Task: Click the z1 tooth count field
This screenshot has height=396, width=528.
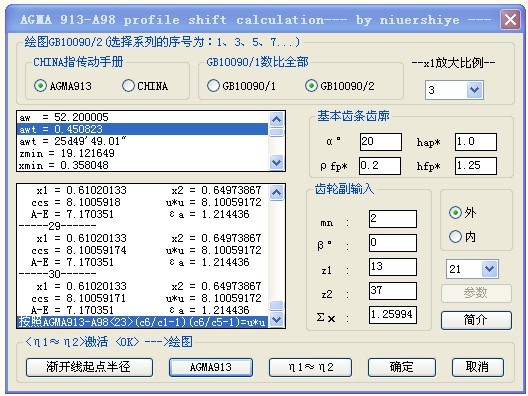Action: [393, 267]
